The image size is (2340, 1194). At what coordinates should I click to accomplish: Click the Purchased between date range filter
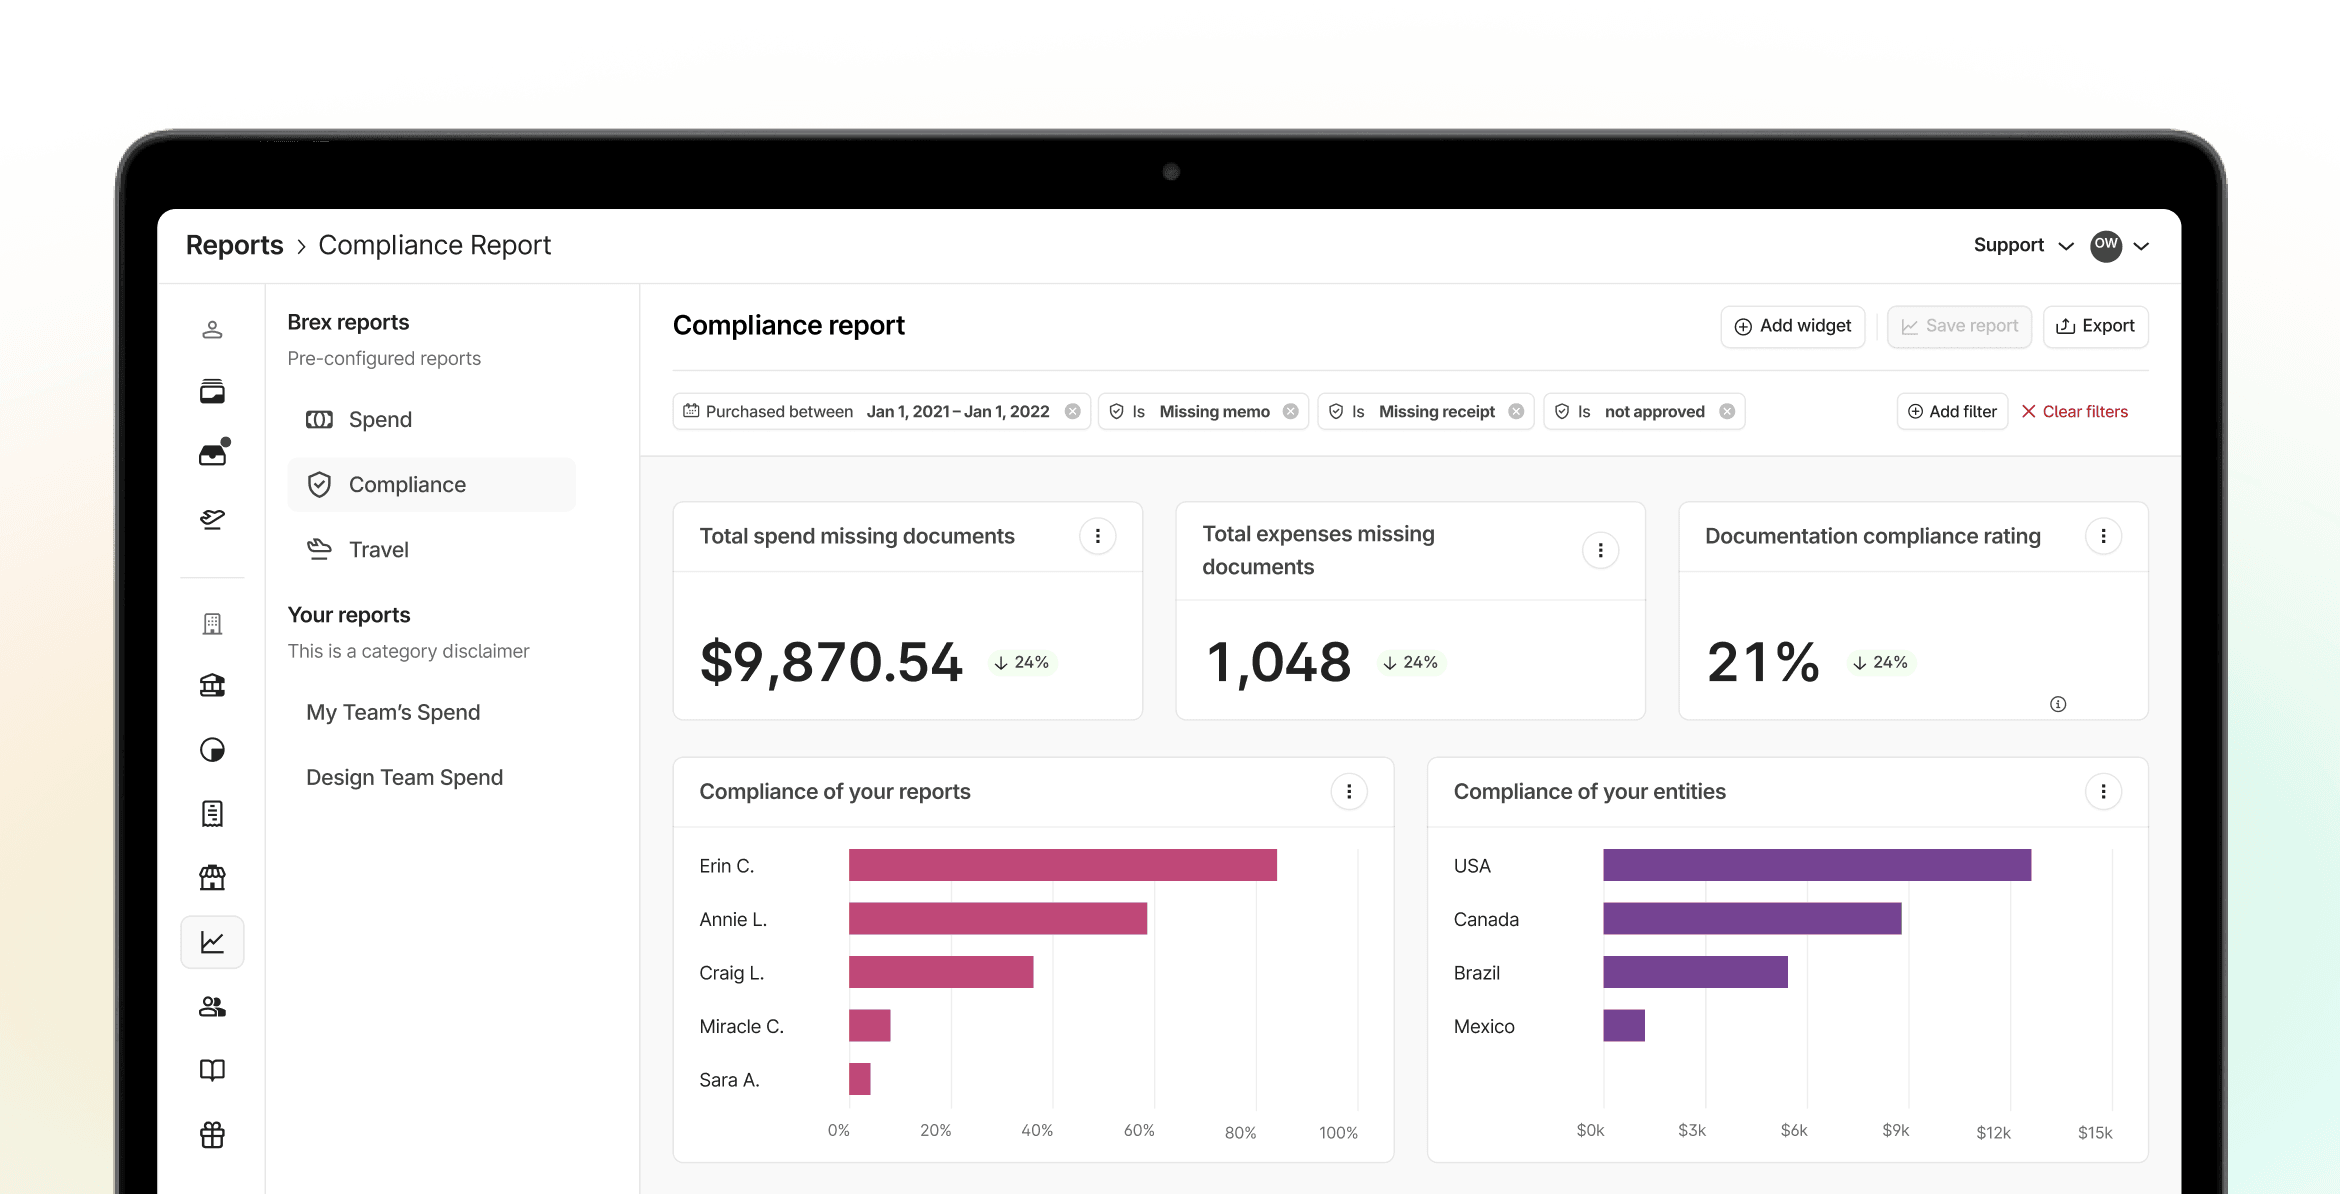tap(867, 412)
